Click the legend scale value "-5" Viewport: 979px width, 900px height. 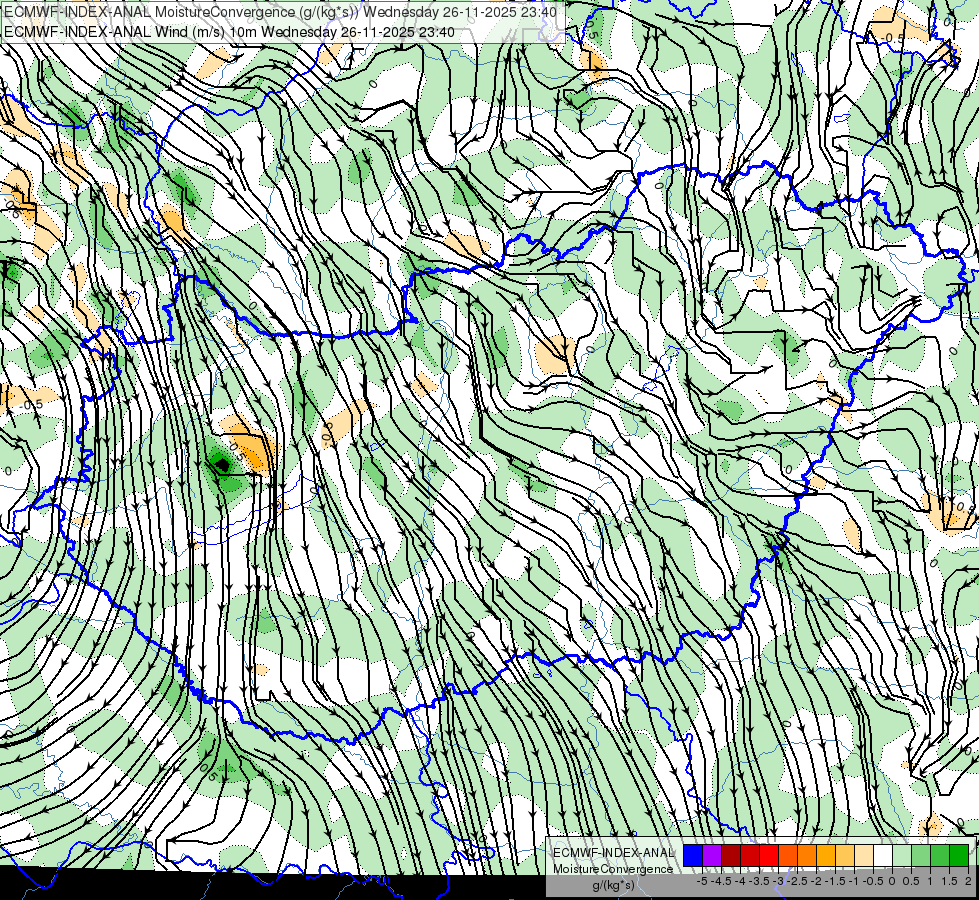click(702, 881)
